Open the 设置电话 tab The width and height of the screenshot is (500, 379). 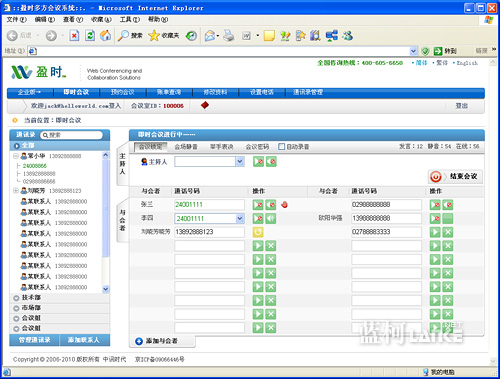(x=262, y=92)
